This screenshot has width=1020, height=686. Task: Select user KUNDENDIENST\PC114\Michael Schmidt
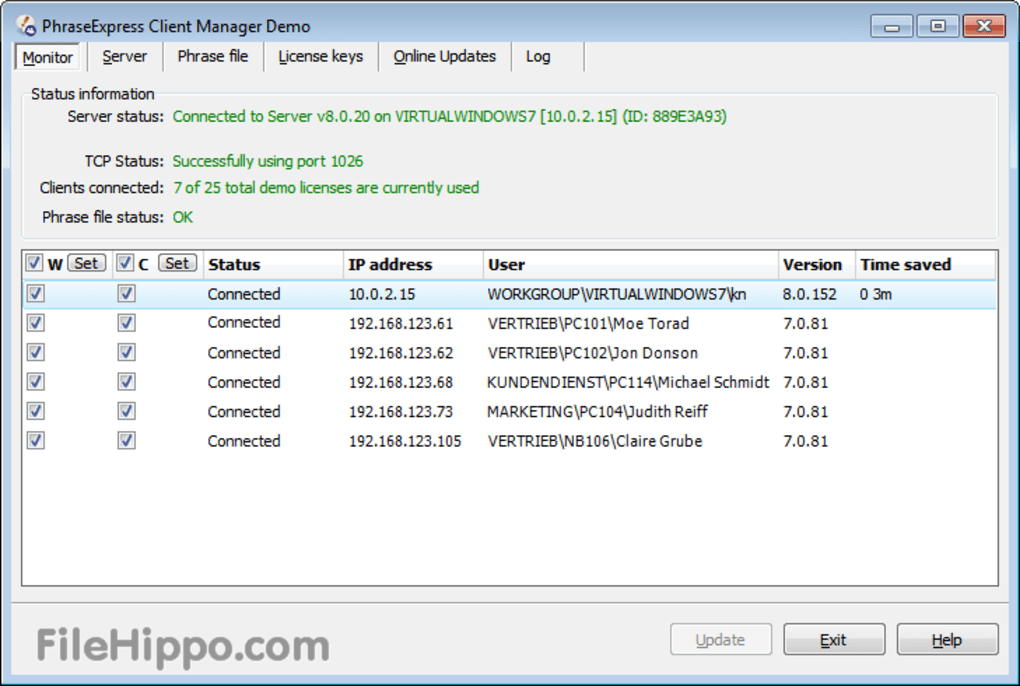coord(628,382)
